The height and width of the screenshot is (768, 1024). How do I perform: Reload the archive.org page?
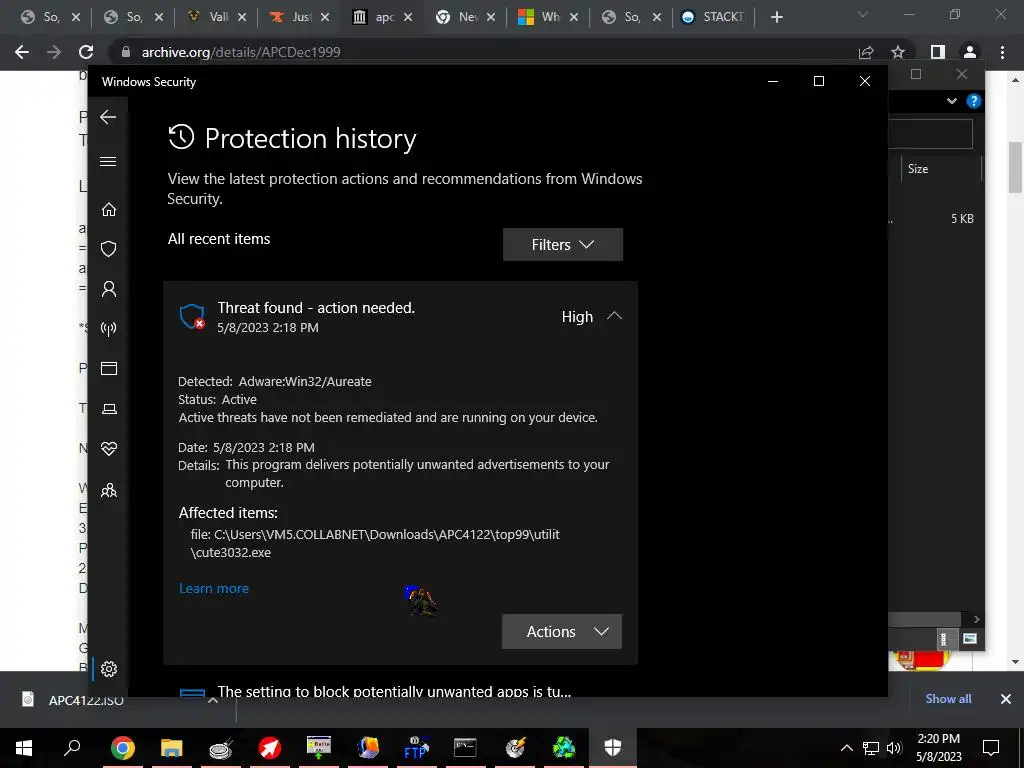coord(86,52)
